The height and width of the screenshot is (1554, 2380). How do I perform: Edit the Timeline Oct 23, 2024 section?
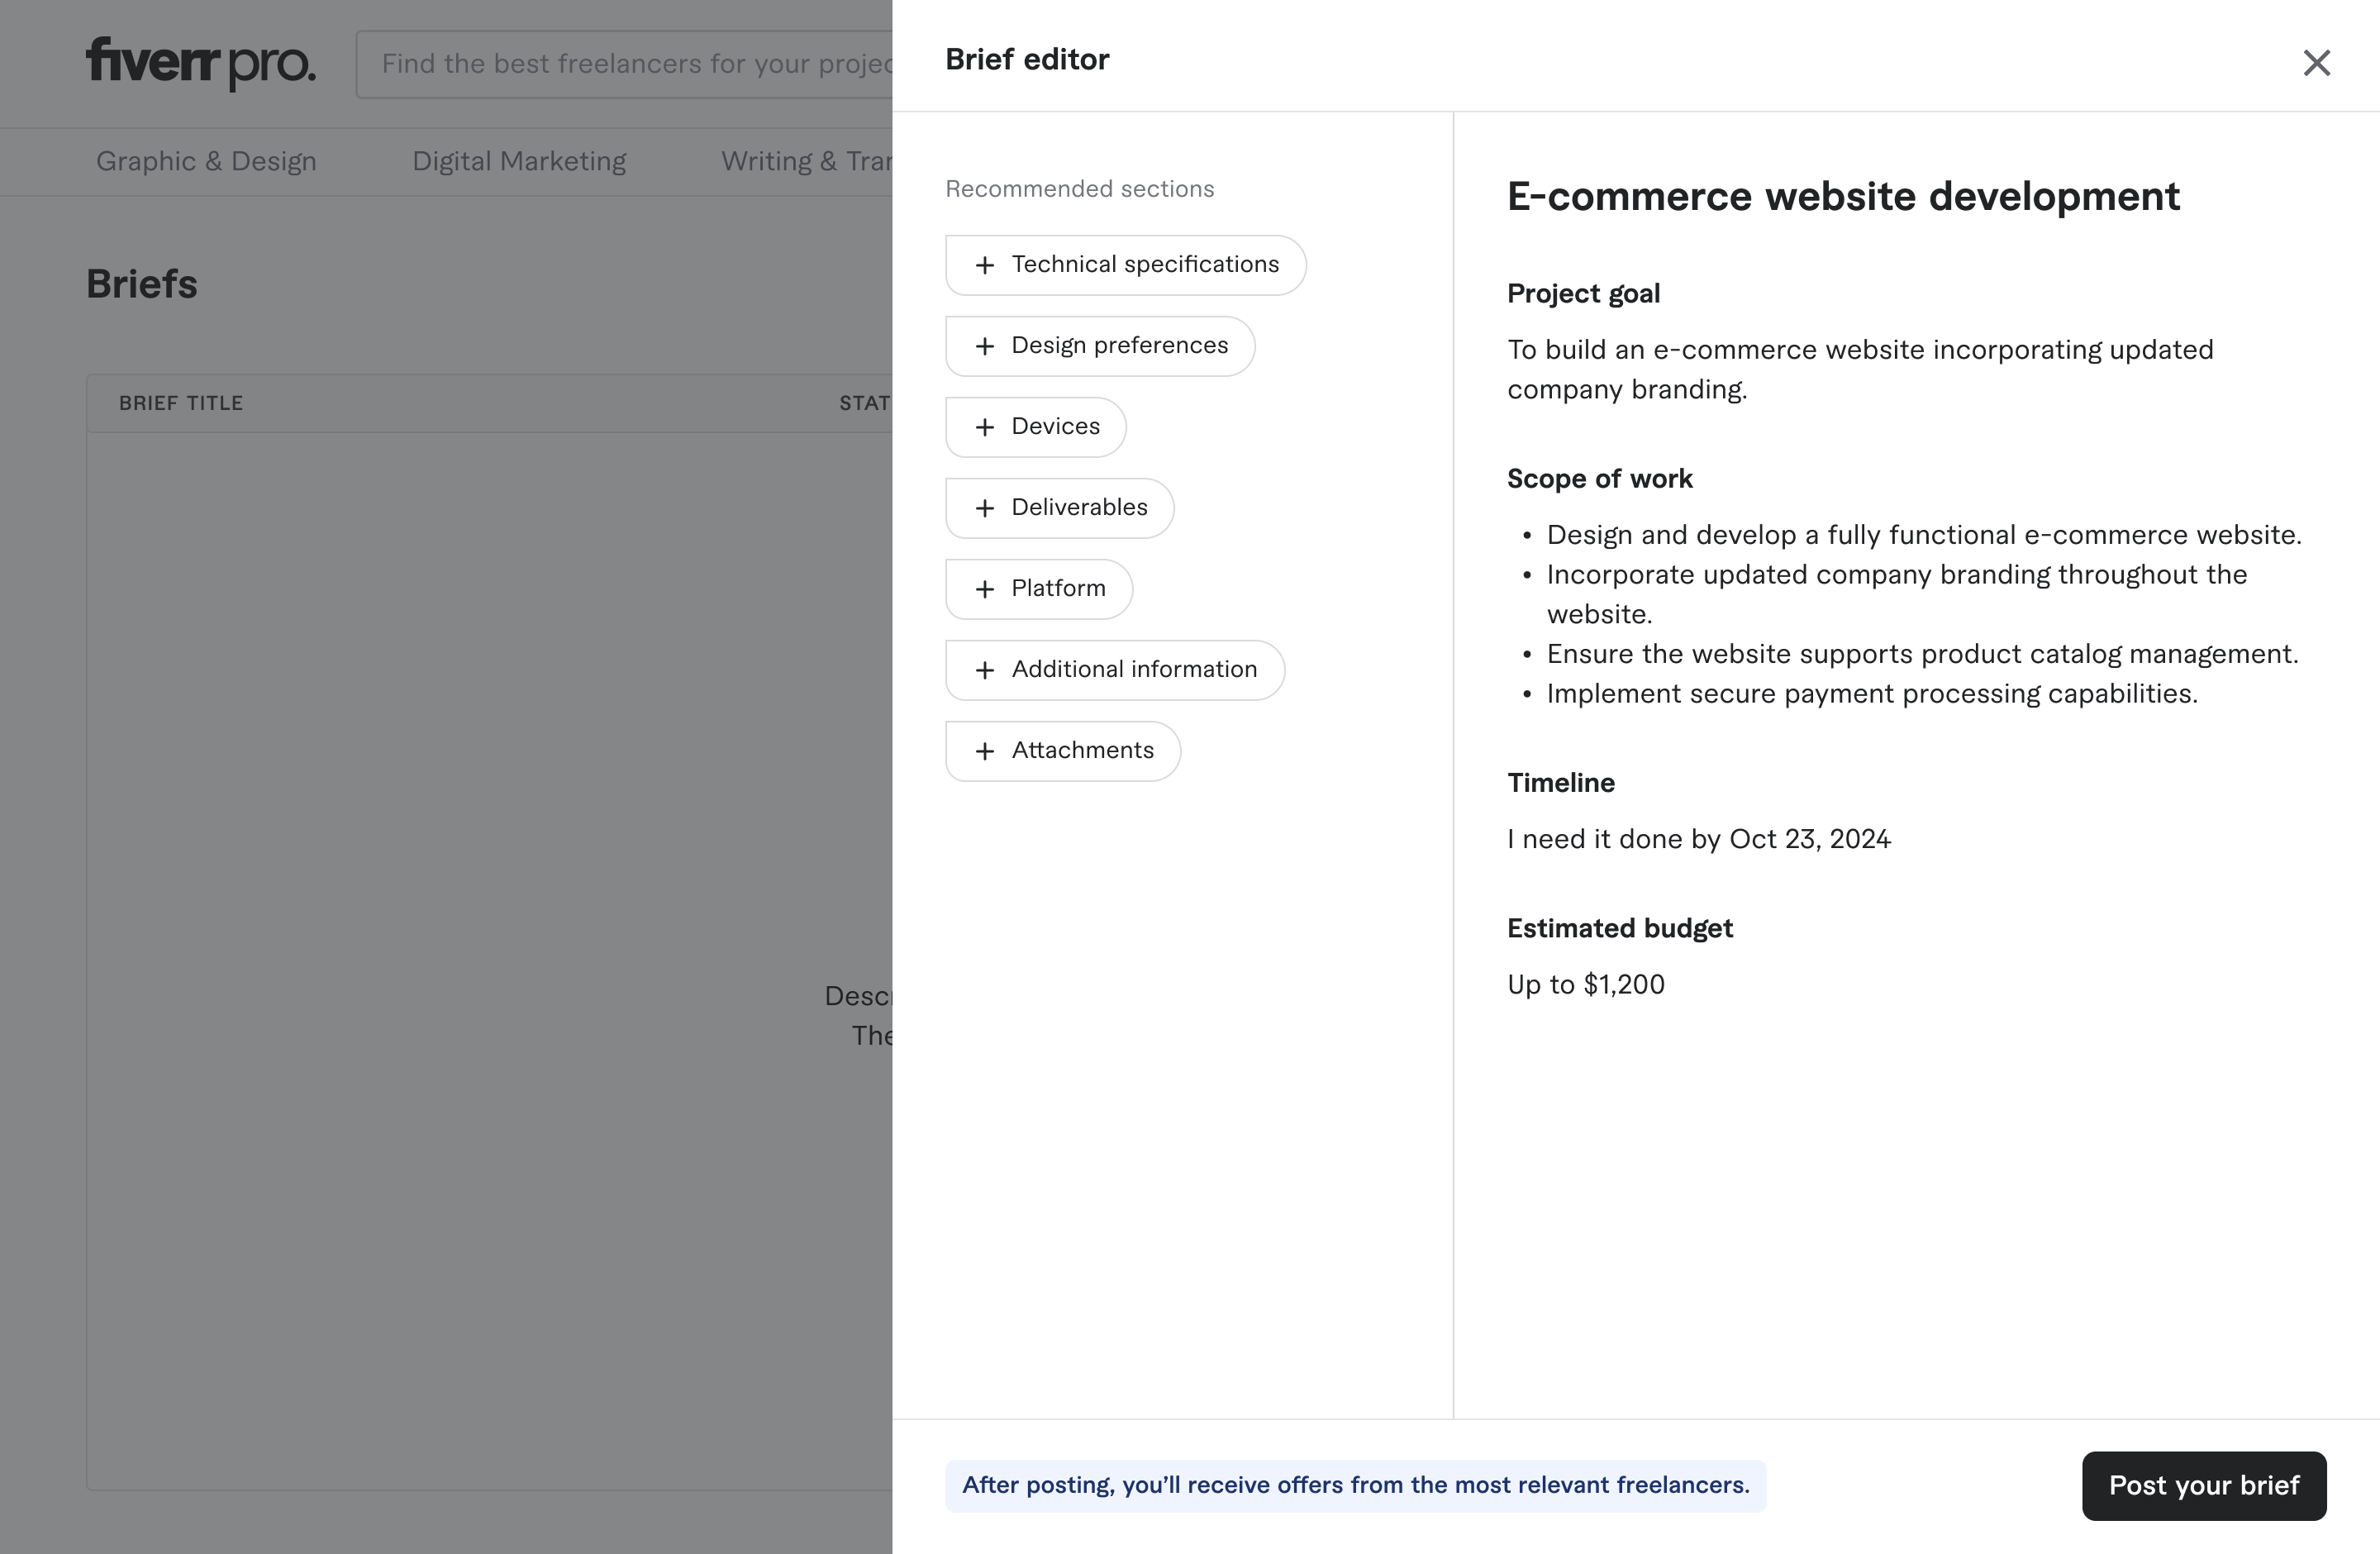pyautogui.click(x=1699, y=839)
